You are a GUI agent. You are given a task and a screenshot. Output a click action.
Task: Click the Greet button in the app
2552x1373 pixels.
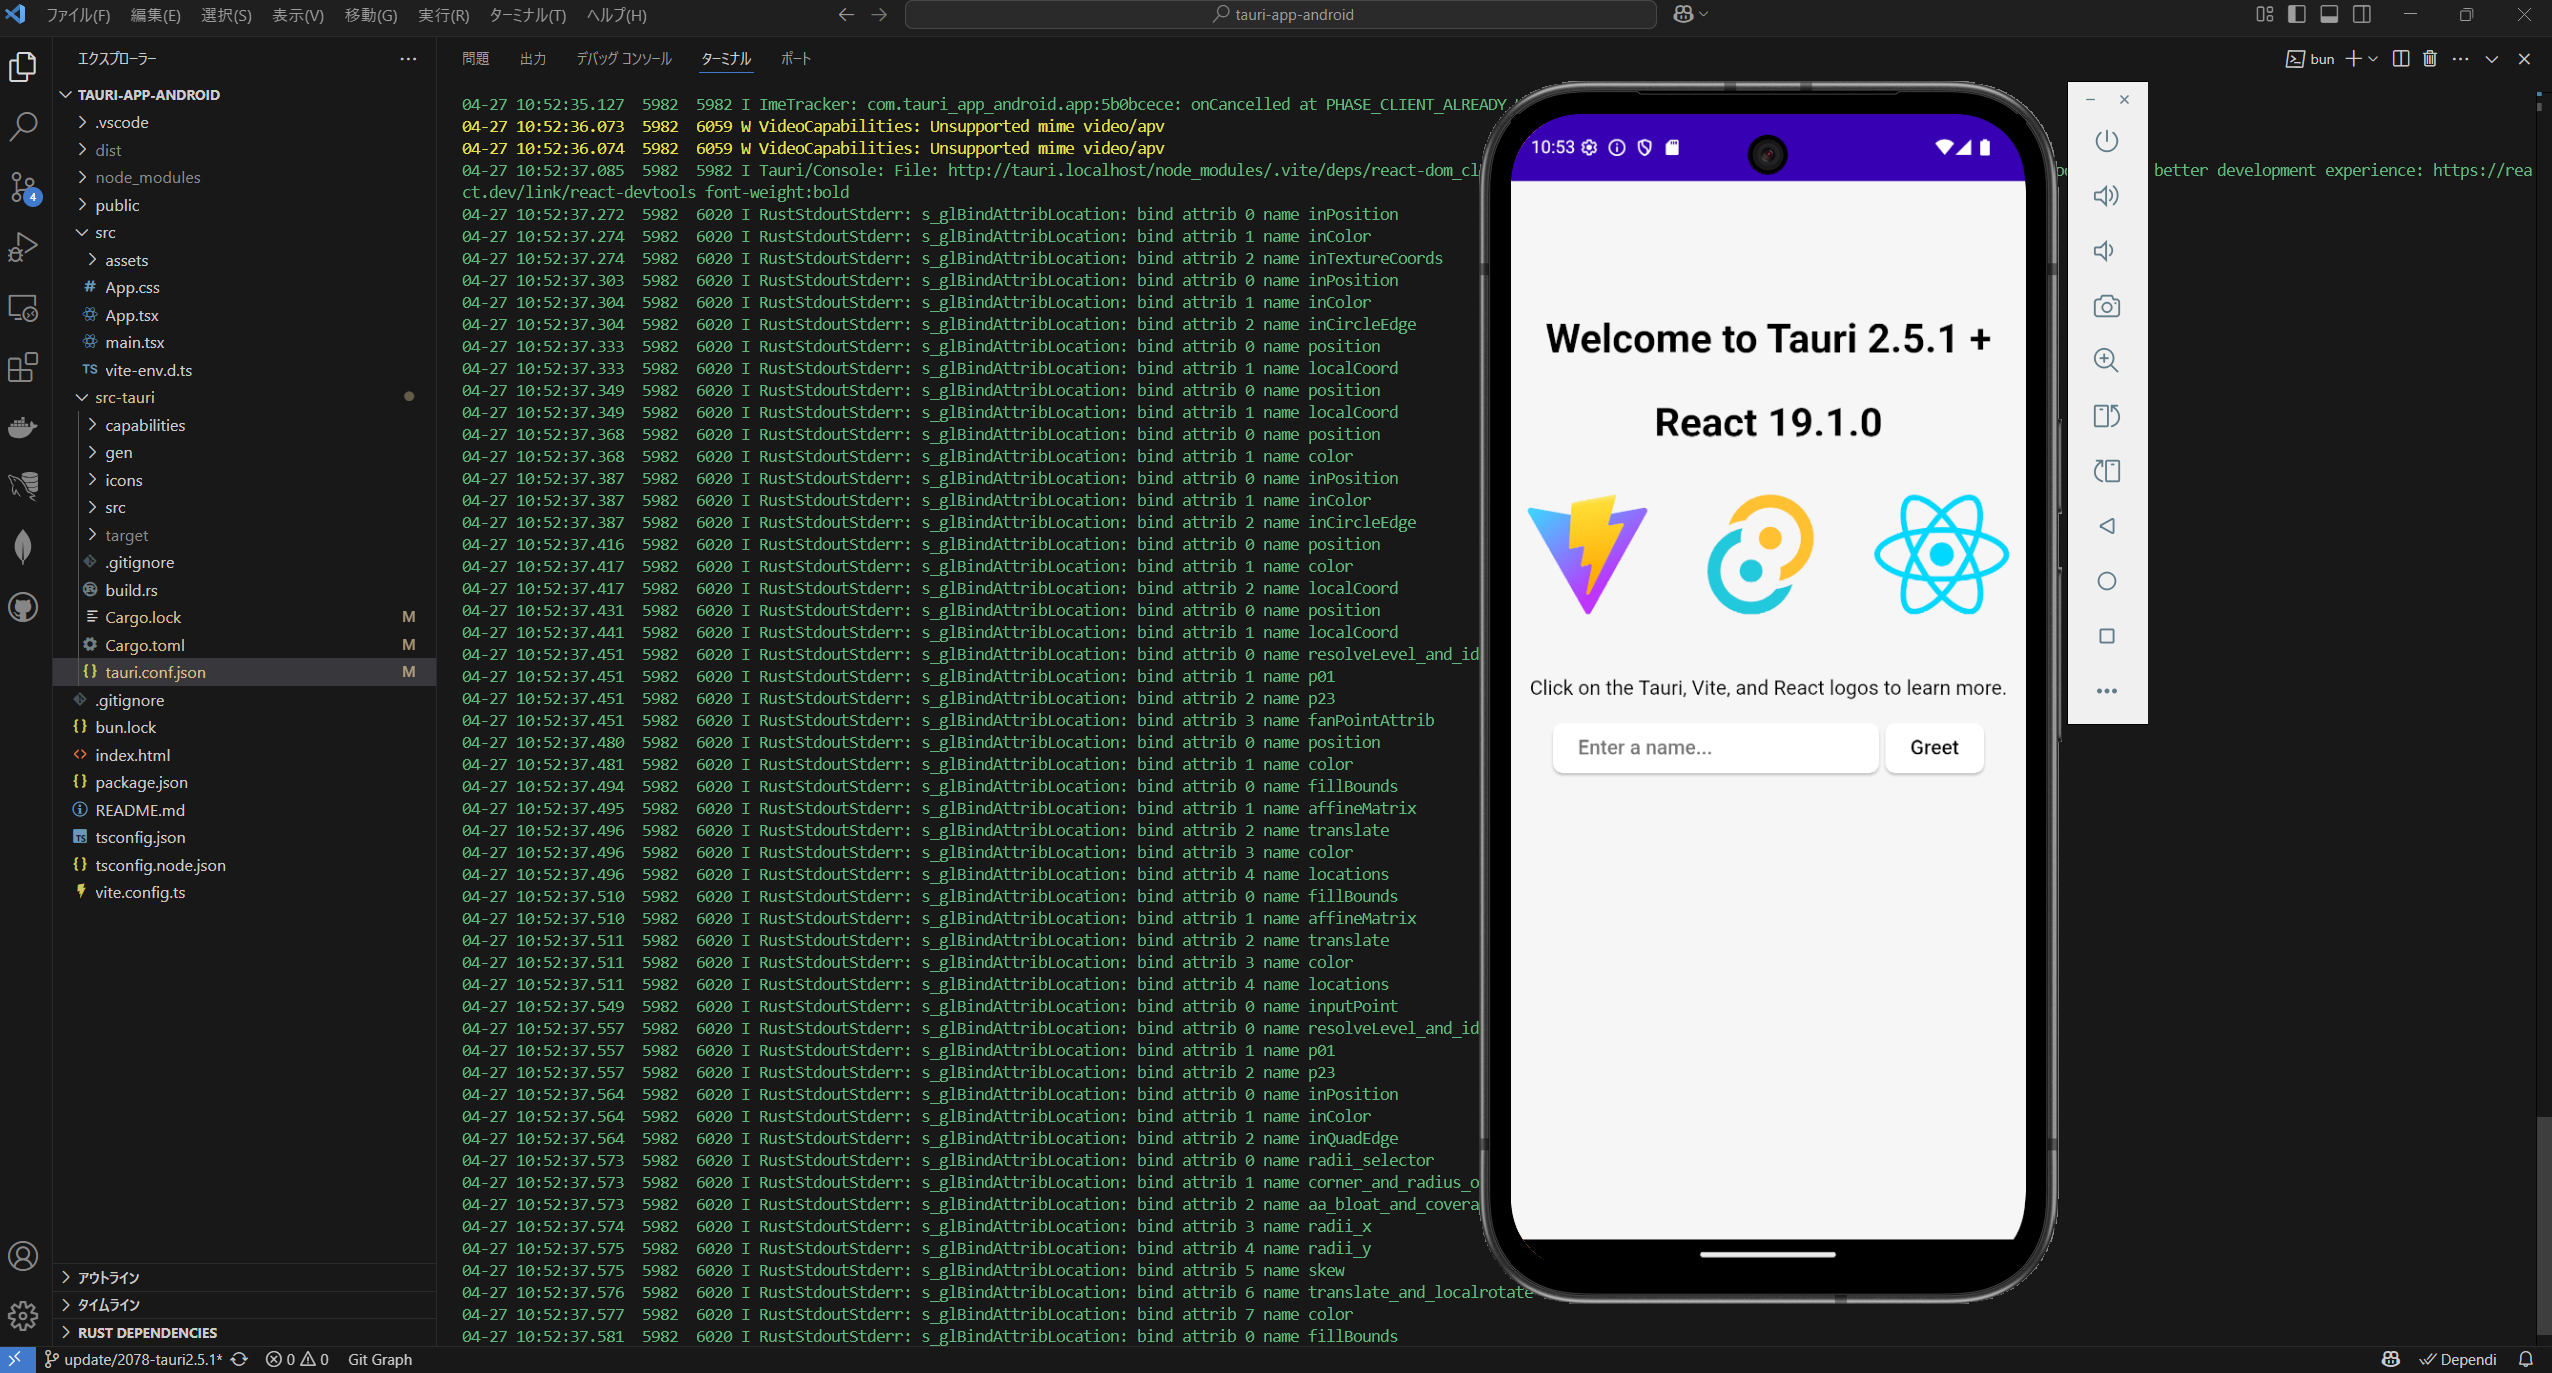1934,747
